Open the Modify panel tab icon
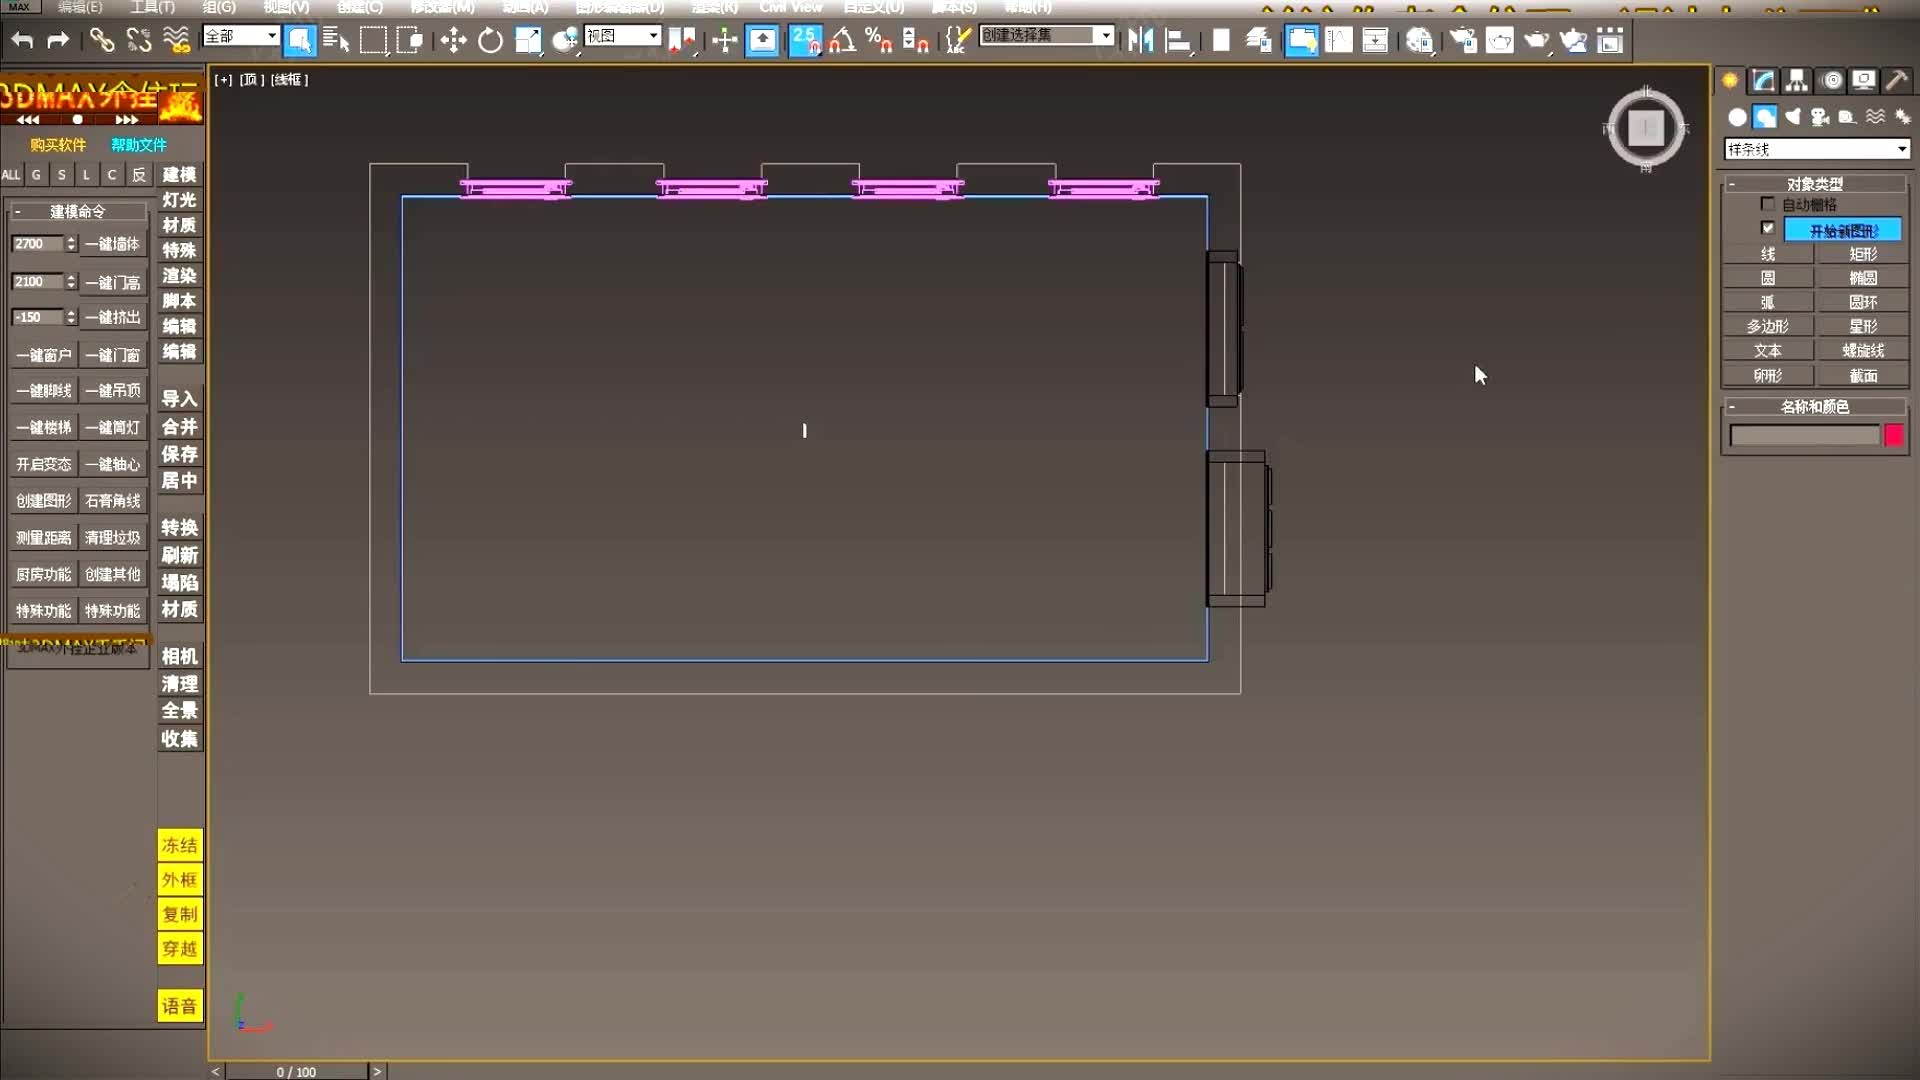Image resolution: width=1920 pixels, height=1080 pixels. [x=1763, y=81]
